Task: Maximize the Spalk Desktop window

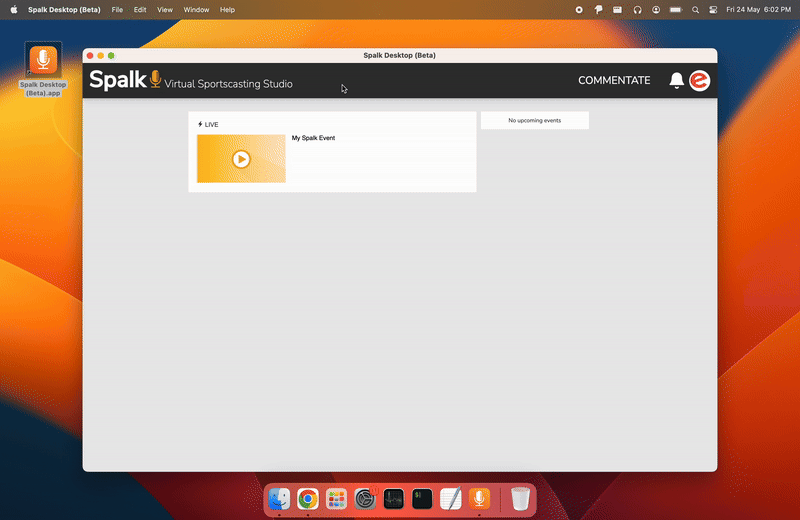Action: pyautogui.click(x=111, y=56)
